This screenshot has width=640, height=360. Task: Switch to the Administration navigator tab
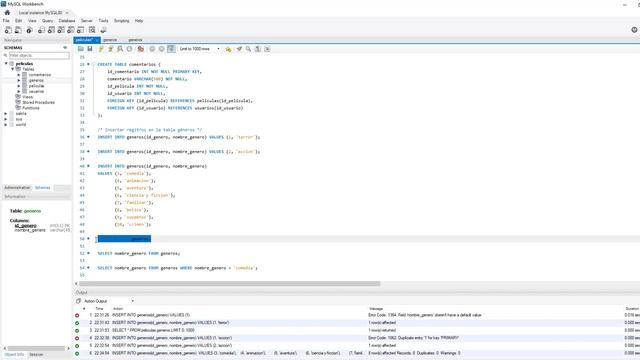(17, 188)
